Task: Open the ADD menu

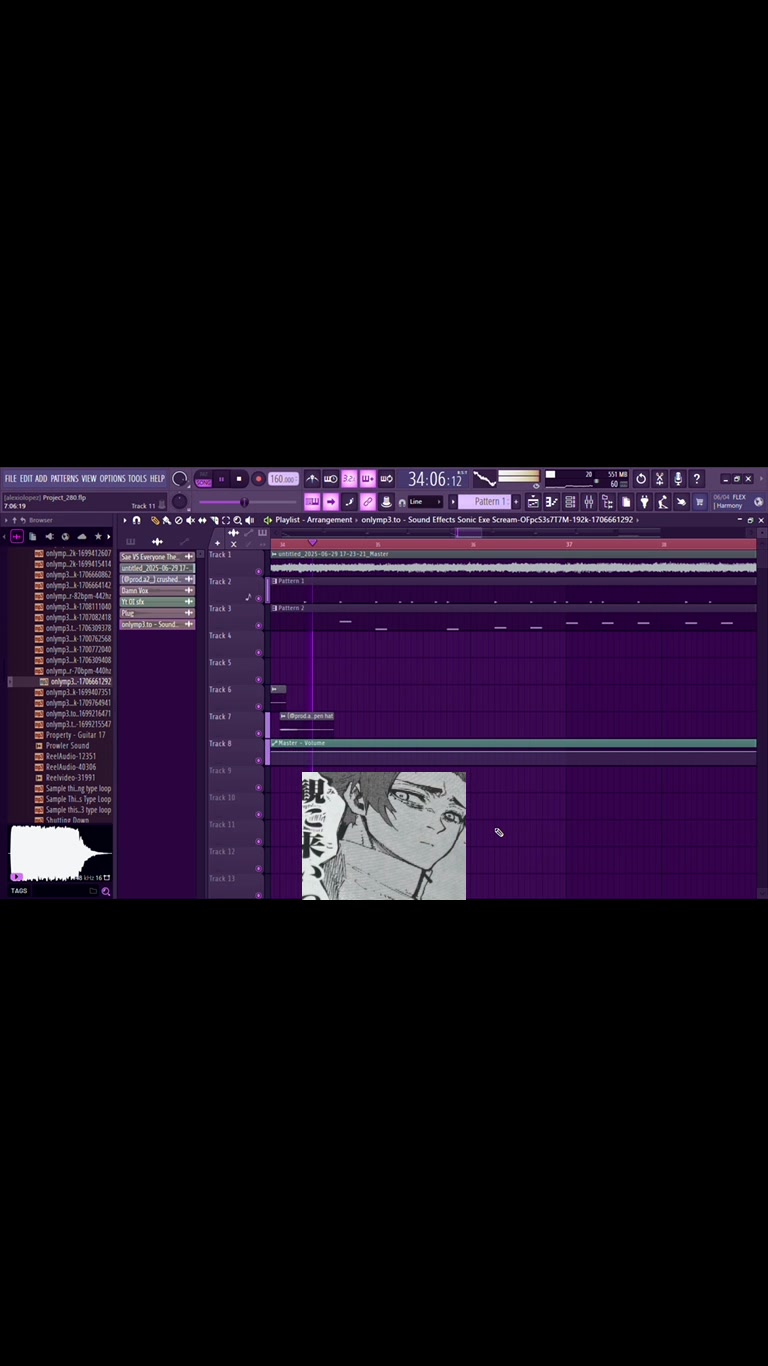Action: coord(41,478)
